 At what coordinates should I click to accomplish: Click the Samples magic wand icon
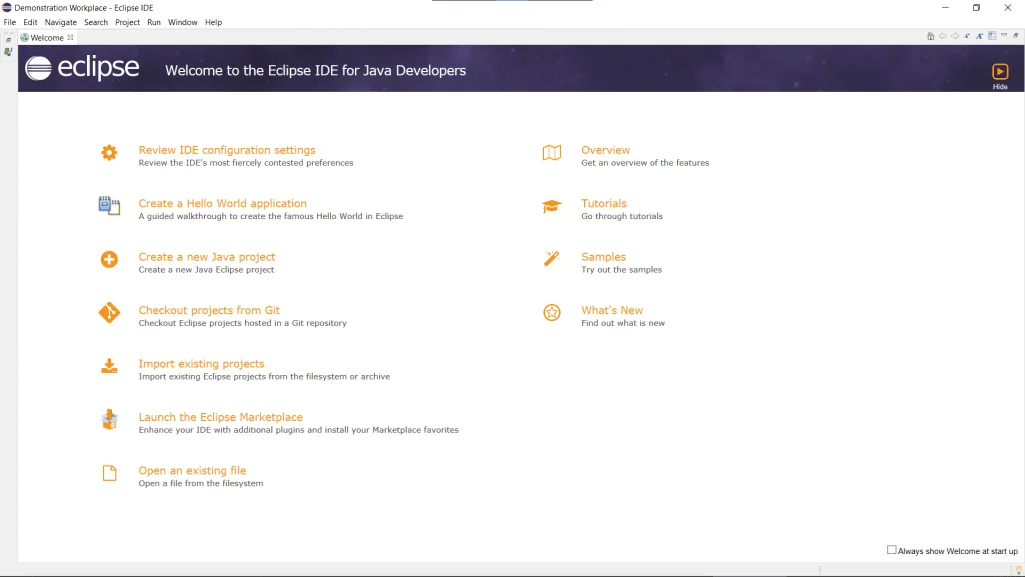(x=552, y=259)
